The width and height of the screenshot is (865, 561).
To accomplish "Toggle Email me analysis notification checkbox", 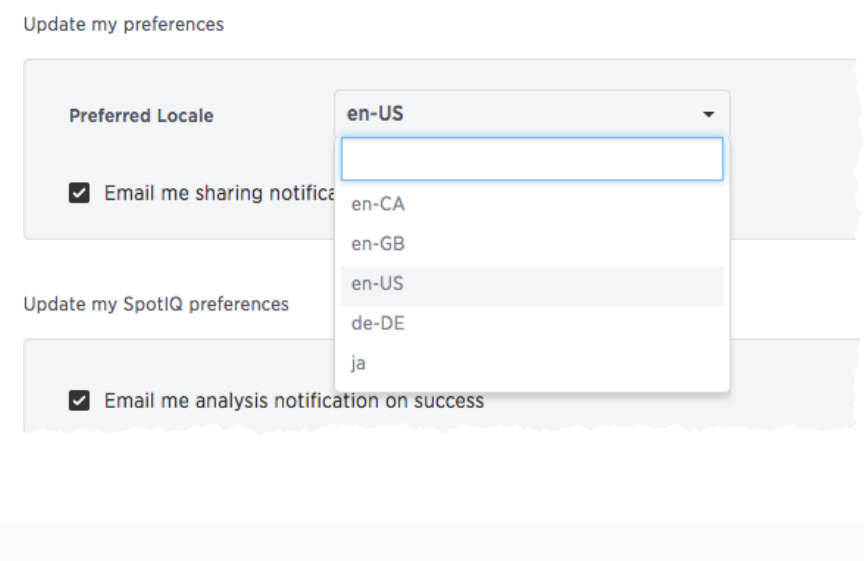I will pyautogui.click(x=79, y=400).
